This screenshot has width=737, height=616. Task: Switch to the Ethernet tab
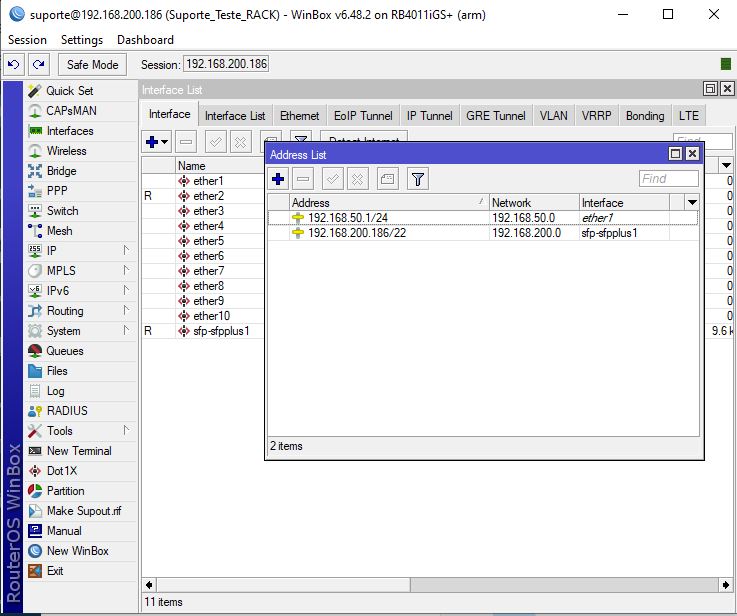[299, 116]
